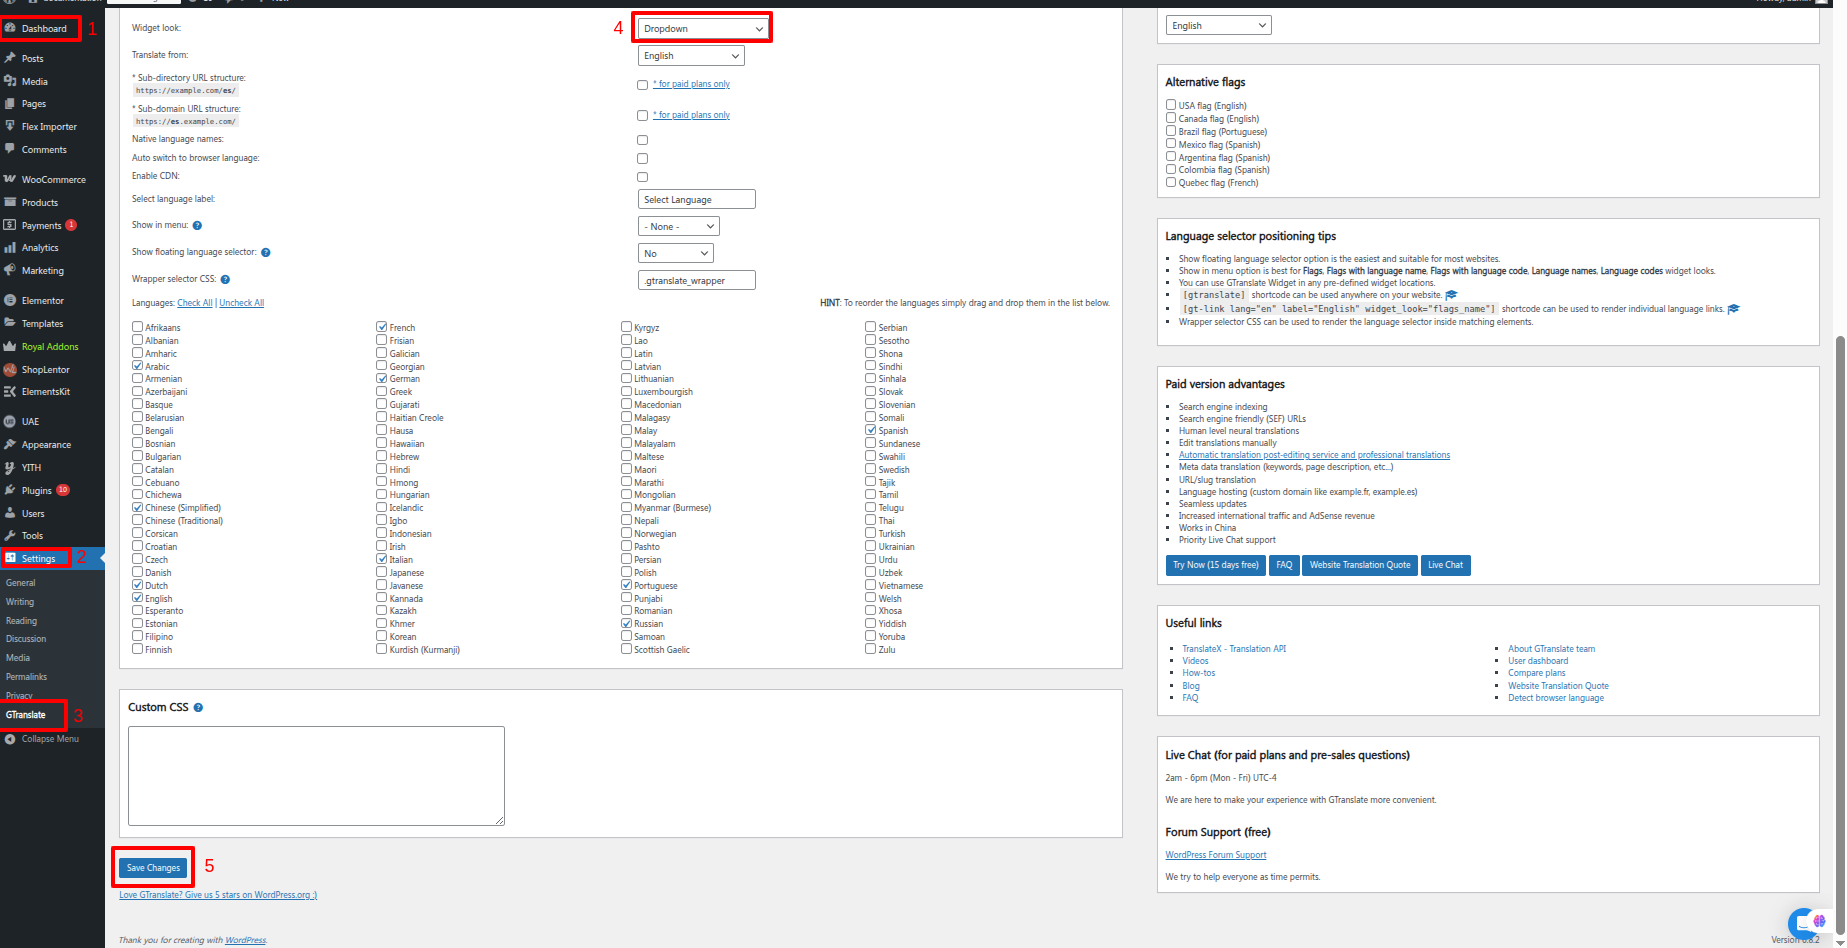
Task: Click the Save Changes button
Action: pyautogui.click(x=153, y=868)
